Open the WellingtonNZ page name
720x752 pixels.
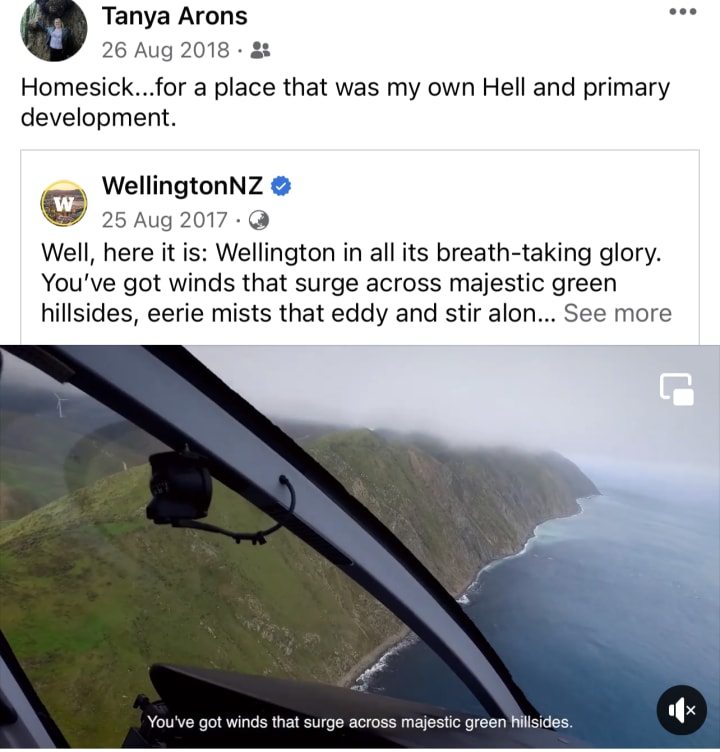(x=182, y=186)
